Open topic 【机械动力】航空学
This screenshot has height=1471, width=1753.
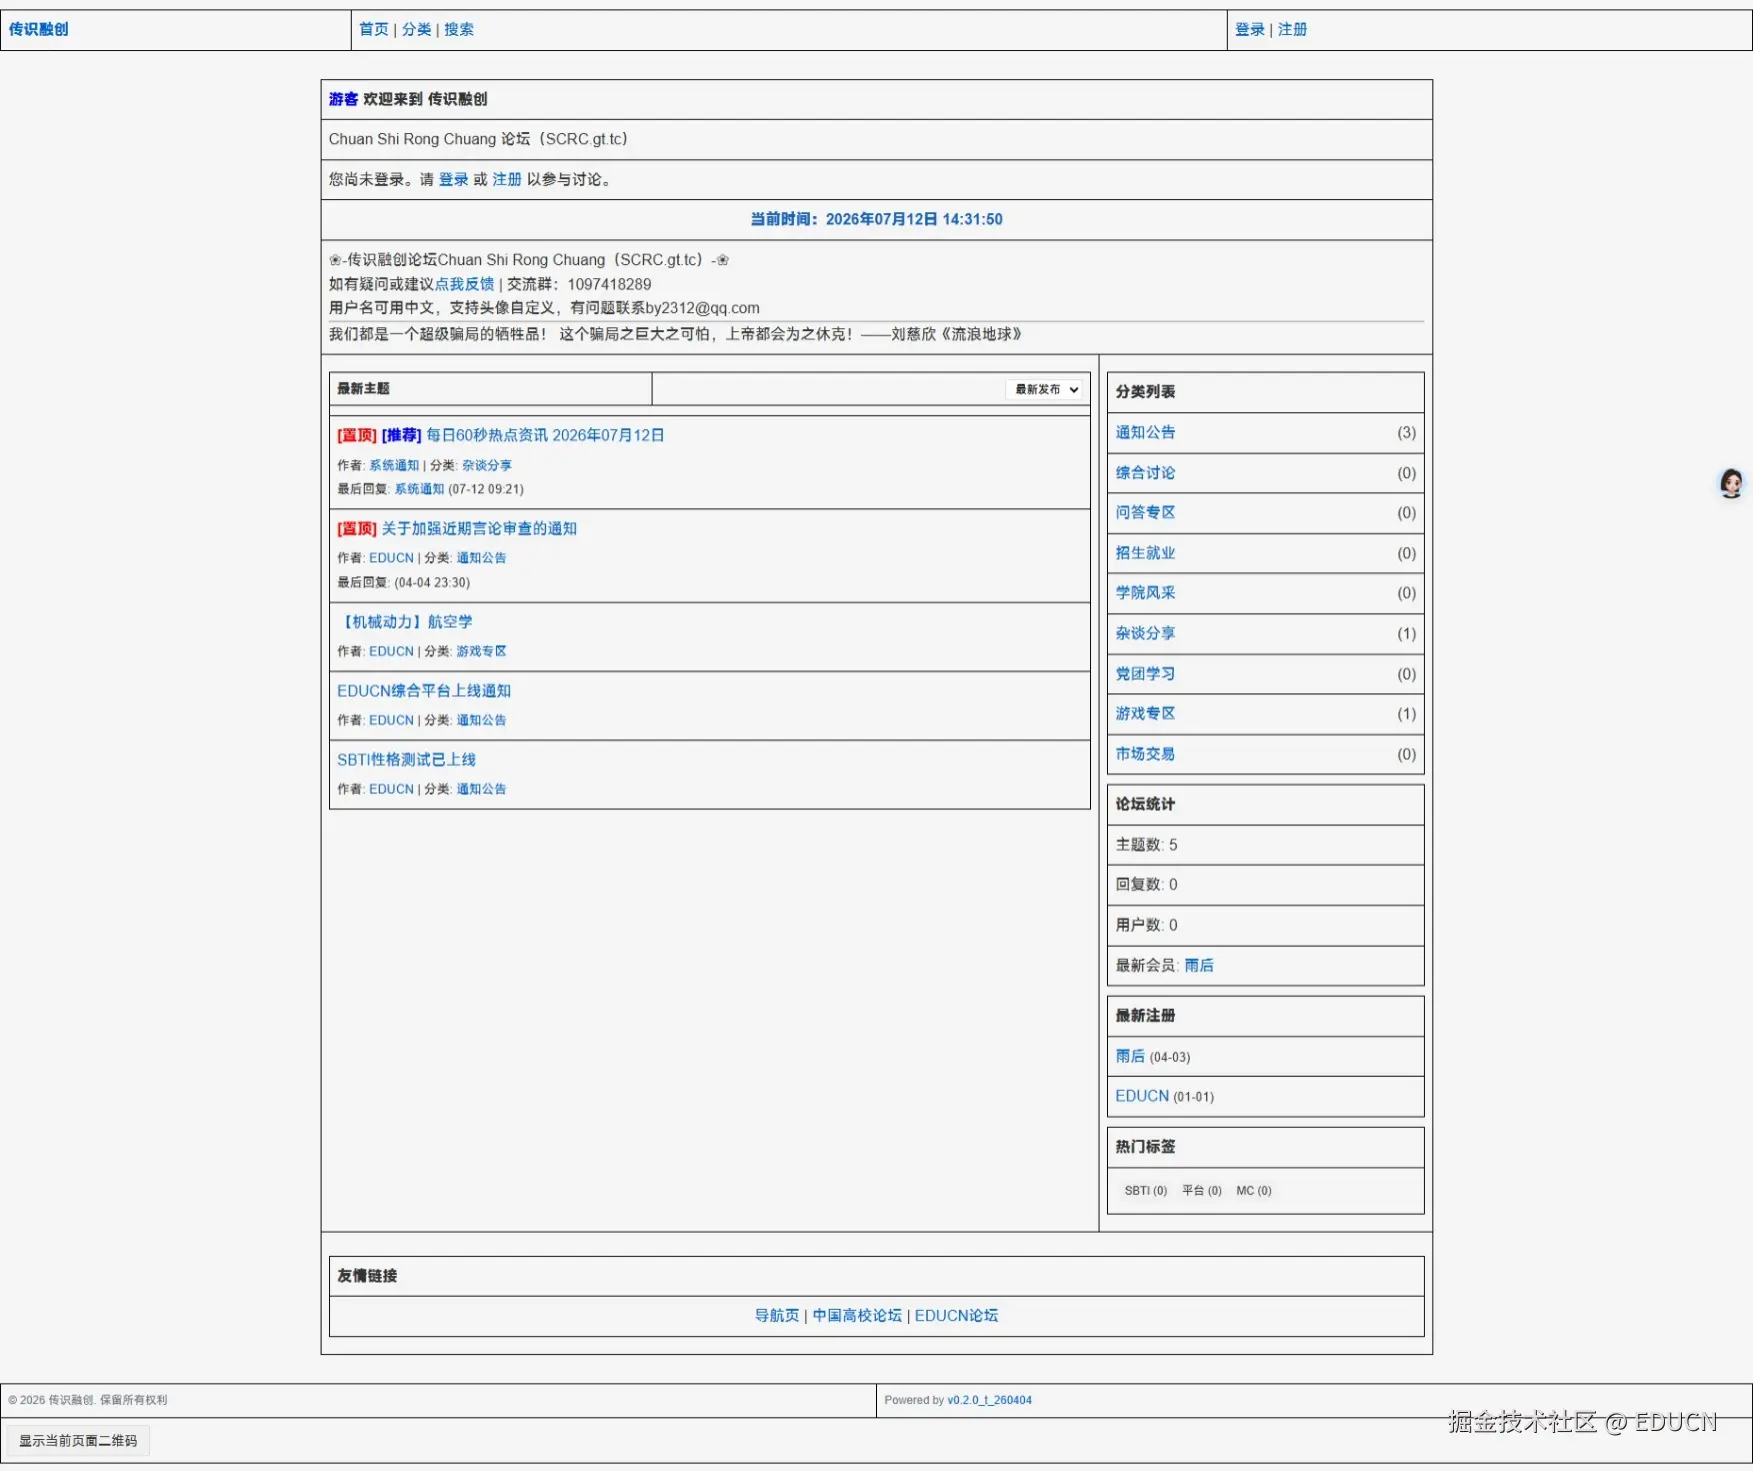click(x=405, y=622)
